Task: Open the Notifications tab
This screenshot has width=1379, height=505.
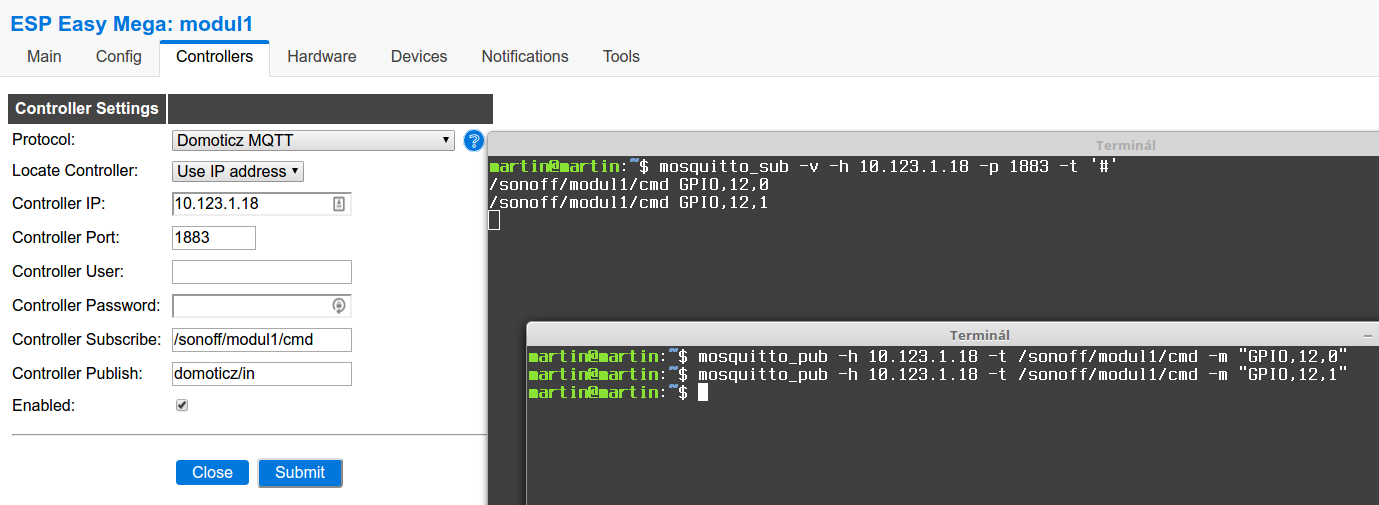Action: (x=525, y=57)
